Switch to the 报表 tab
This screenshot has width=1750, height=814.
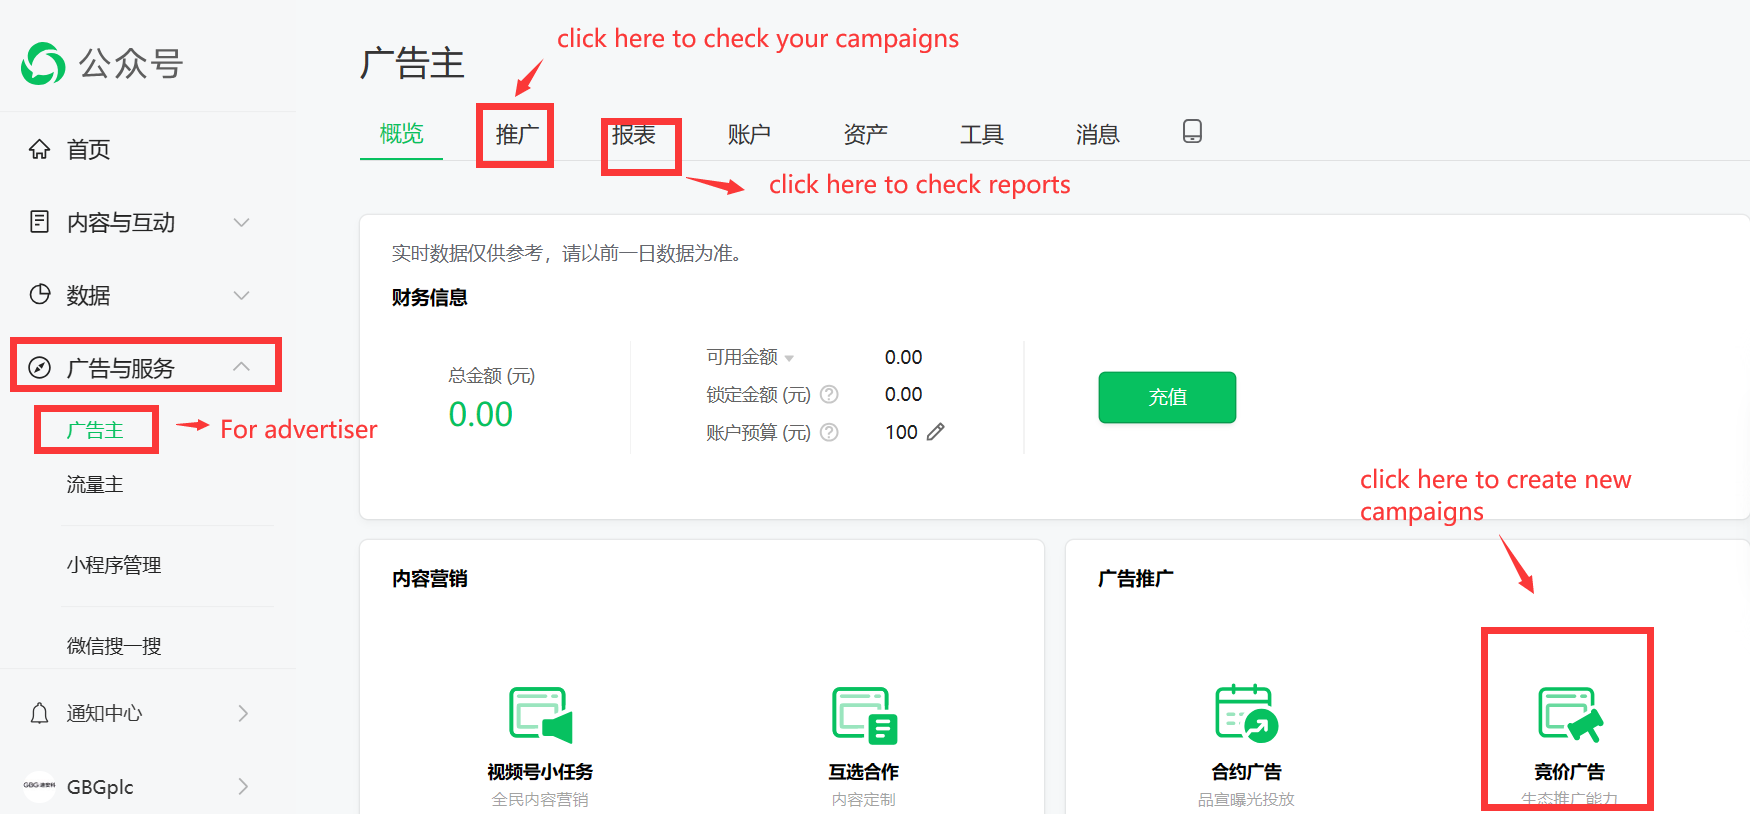tap(633, 134)
